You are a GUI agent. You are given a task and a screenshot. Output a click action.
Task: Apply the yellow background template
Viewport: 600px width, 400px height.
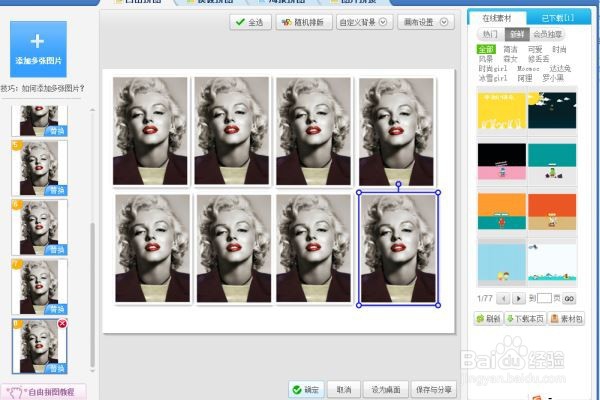502,110
